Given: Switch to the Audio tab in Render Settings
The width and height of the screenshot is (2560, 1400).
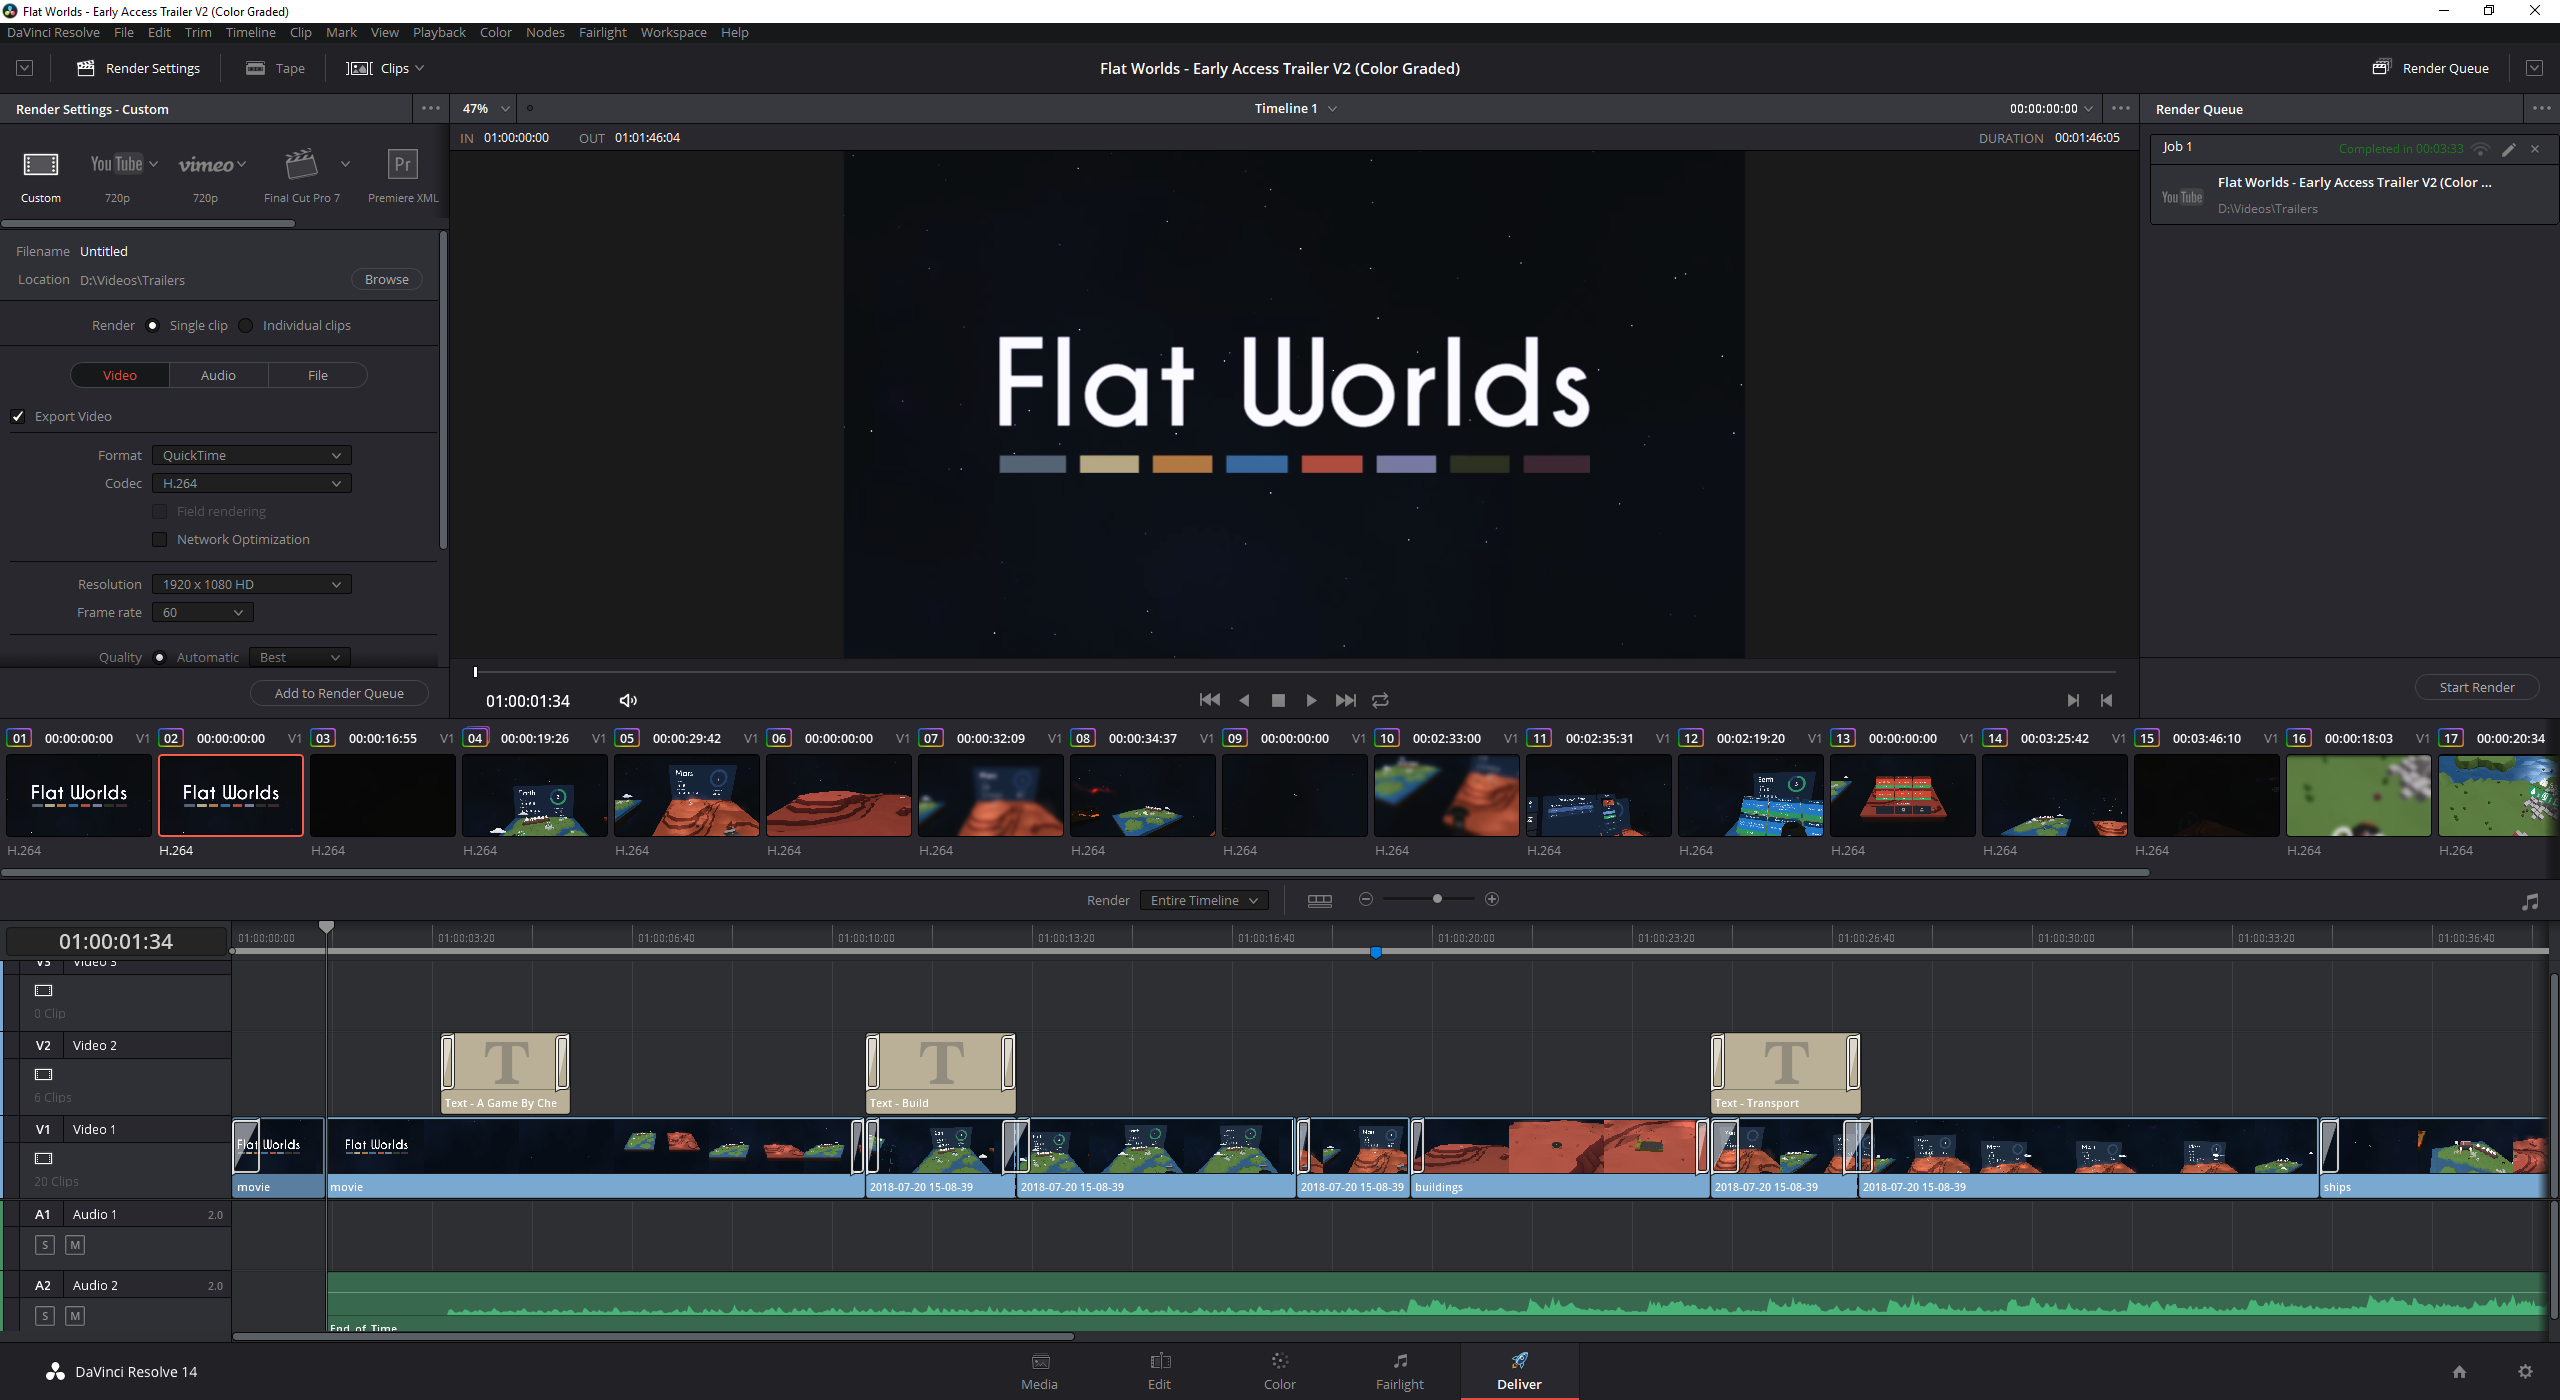Looking at the screenshot, I should [218, 374].
